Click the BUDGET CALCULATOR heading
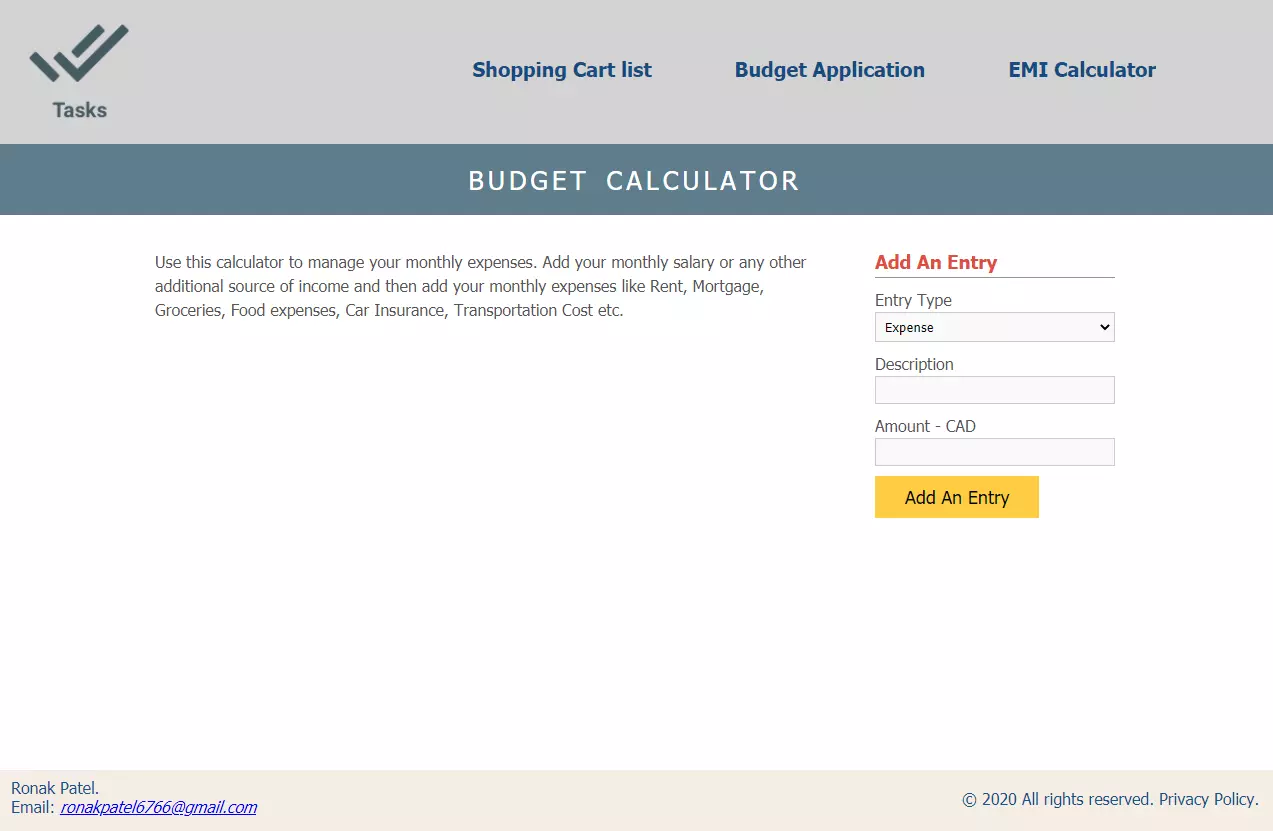 click(634, 181)
